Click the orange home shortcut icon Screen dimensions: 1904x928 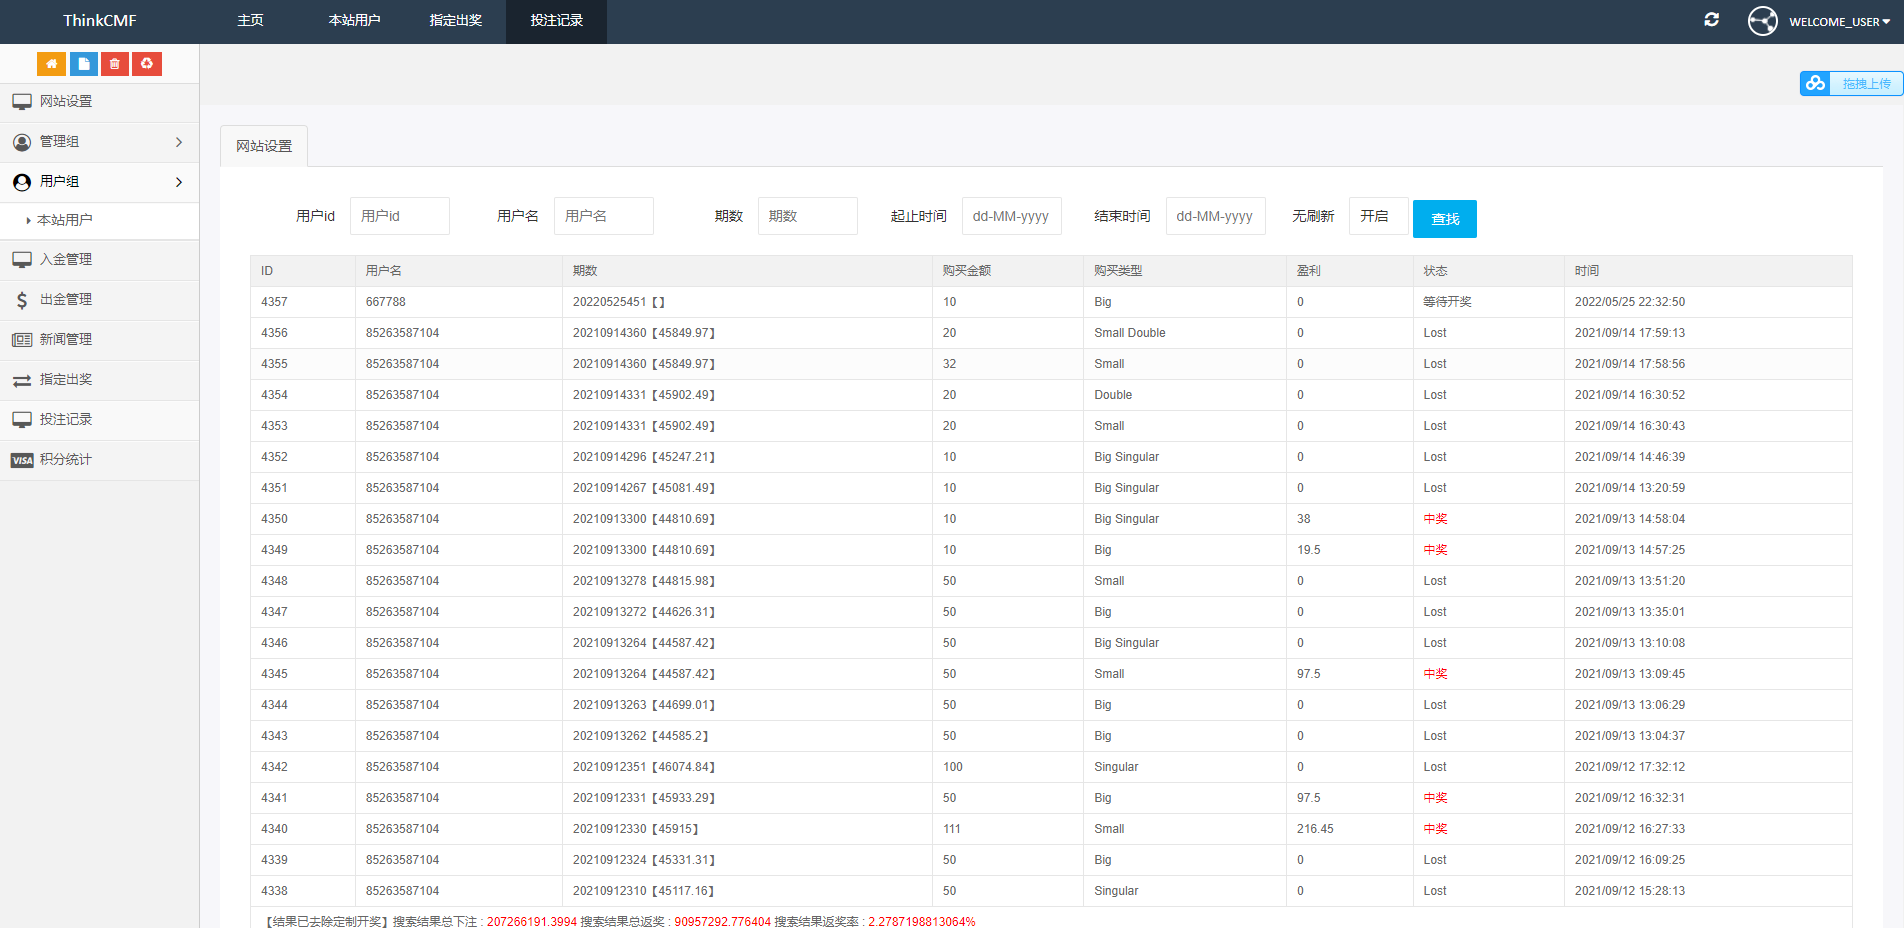pyautogui.click(x=51, y=64)
